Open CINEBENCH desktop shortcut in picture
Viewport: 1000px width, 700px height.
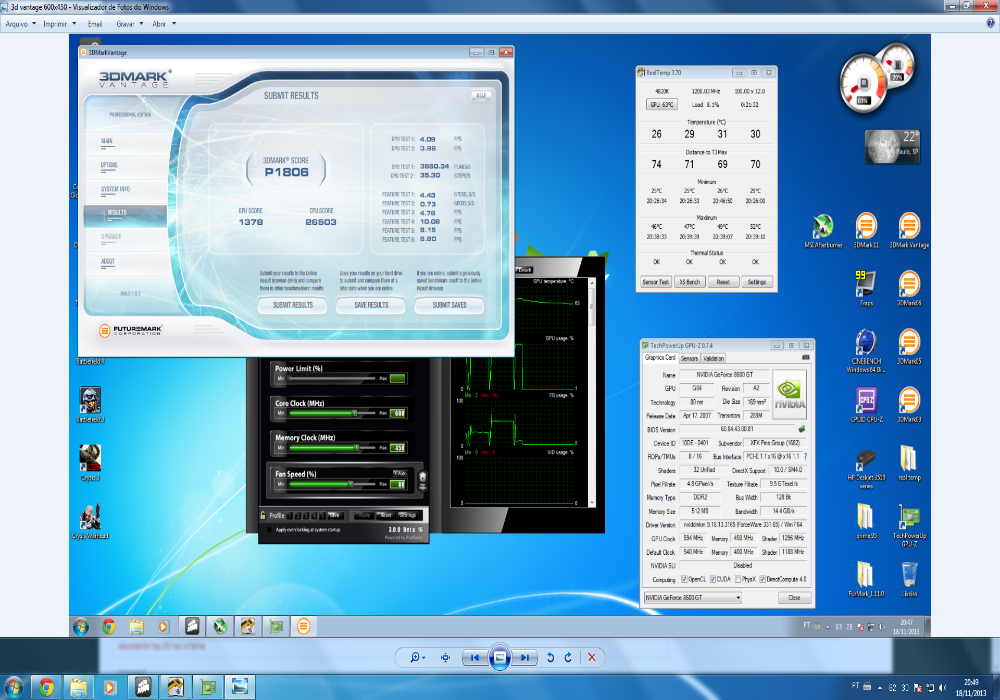[866, 351]
